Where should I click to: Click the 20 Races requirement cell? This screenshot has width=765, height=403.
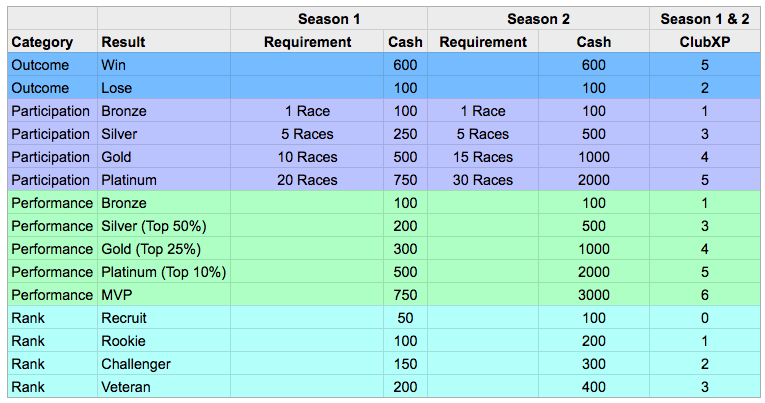coord(307,180)
